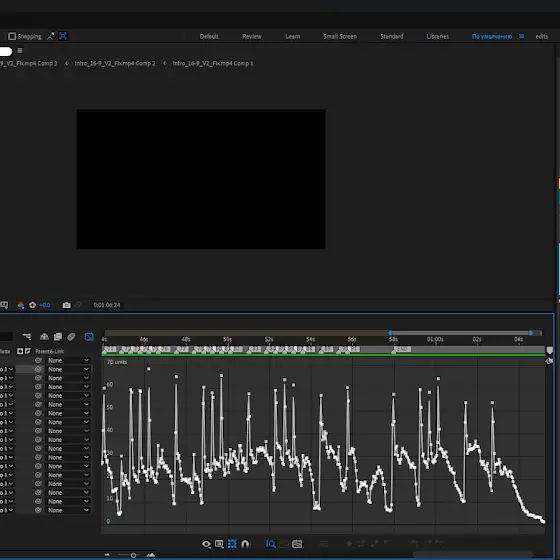Toggle the Snapping checkbox
The image size is (560, 560).
12,36
